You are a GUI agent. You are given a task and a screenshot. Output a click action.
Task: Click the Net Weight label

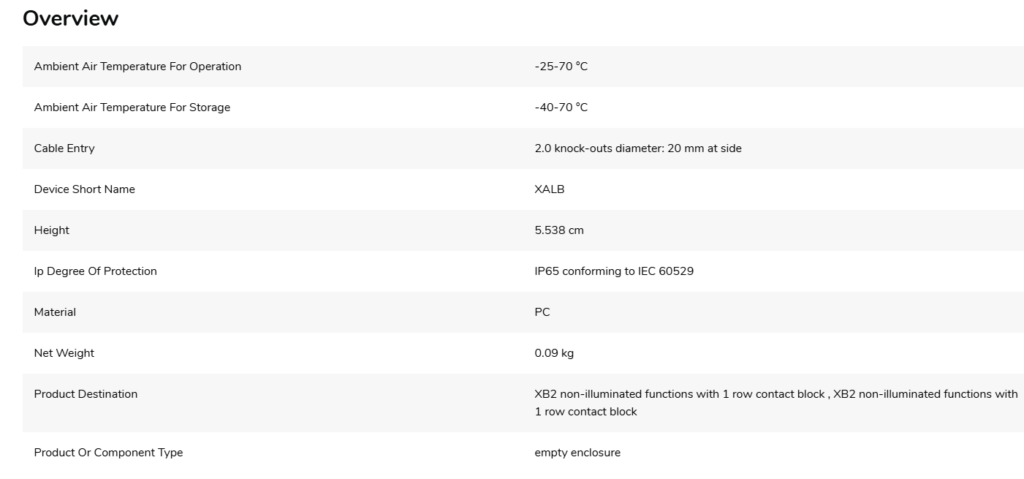pyautogui.click(x=63, y=353)
